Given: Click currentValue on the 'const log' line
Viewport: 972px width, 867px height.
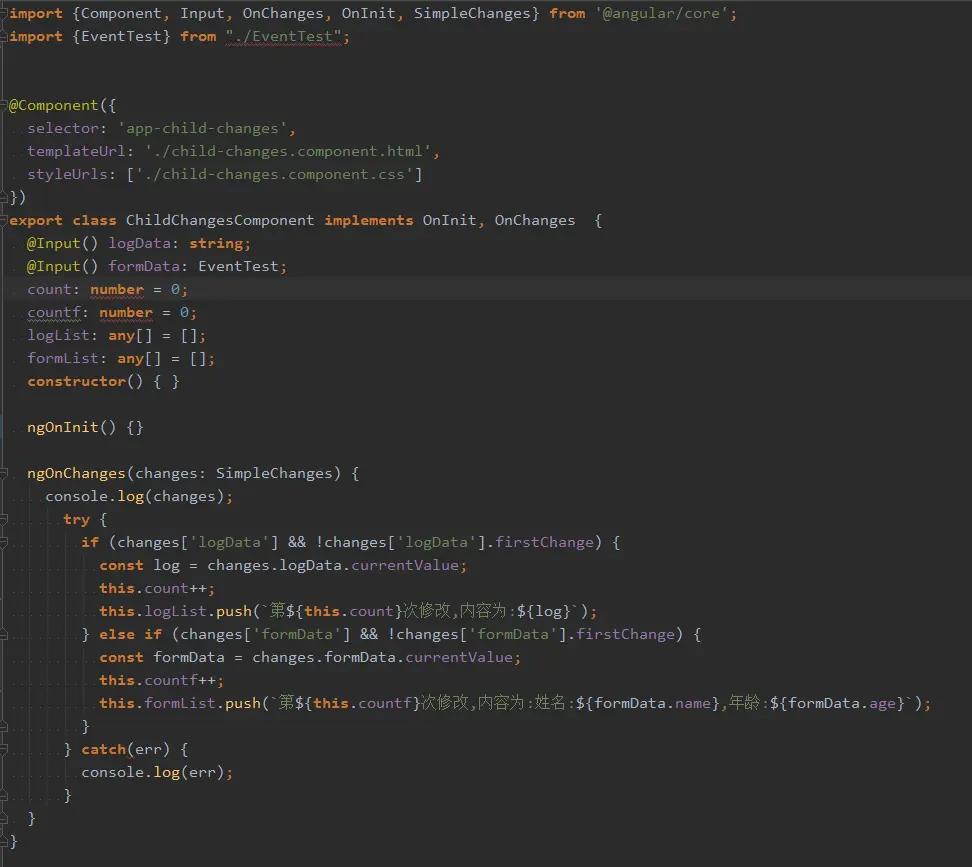Looking at the screenshot, I should tap(405, 565).
